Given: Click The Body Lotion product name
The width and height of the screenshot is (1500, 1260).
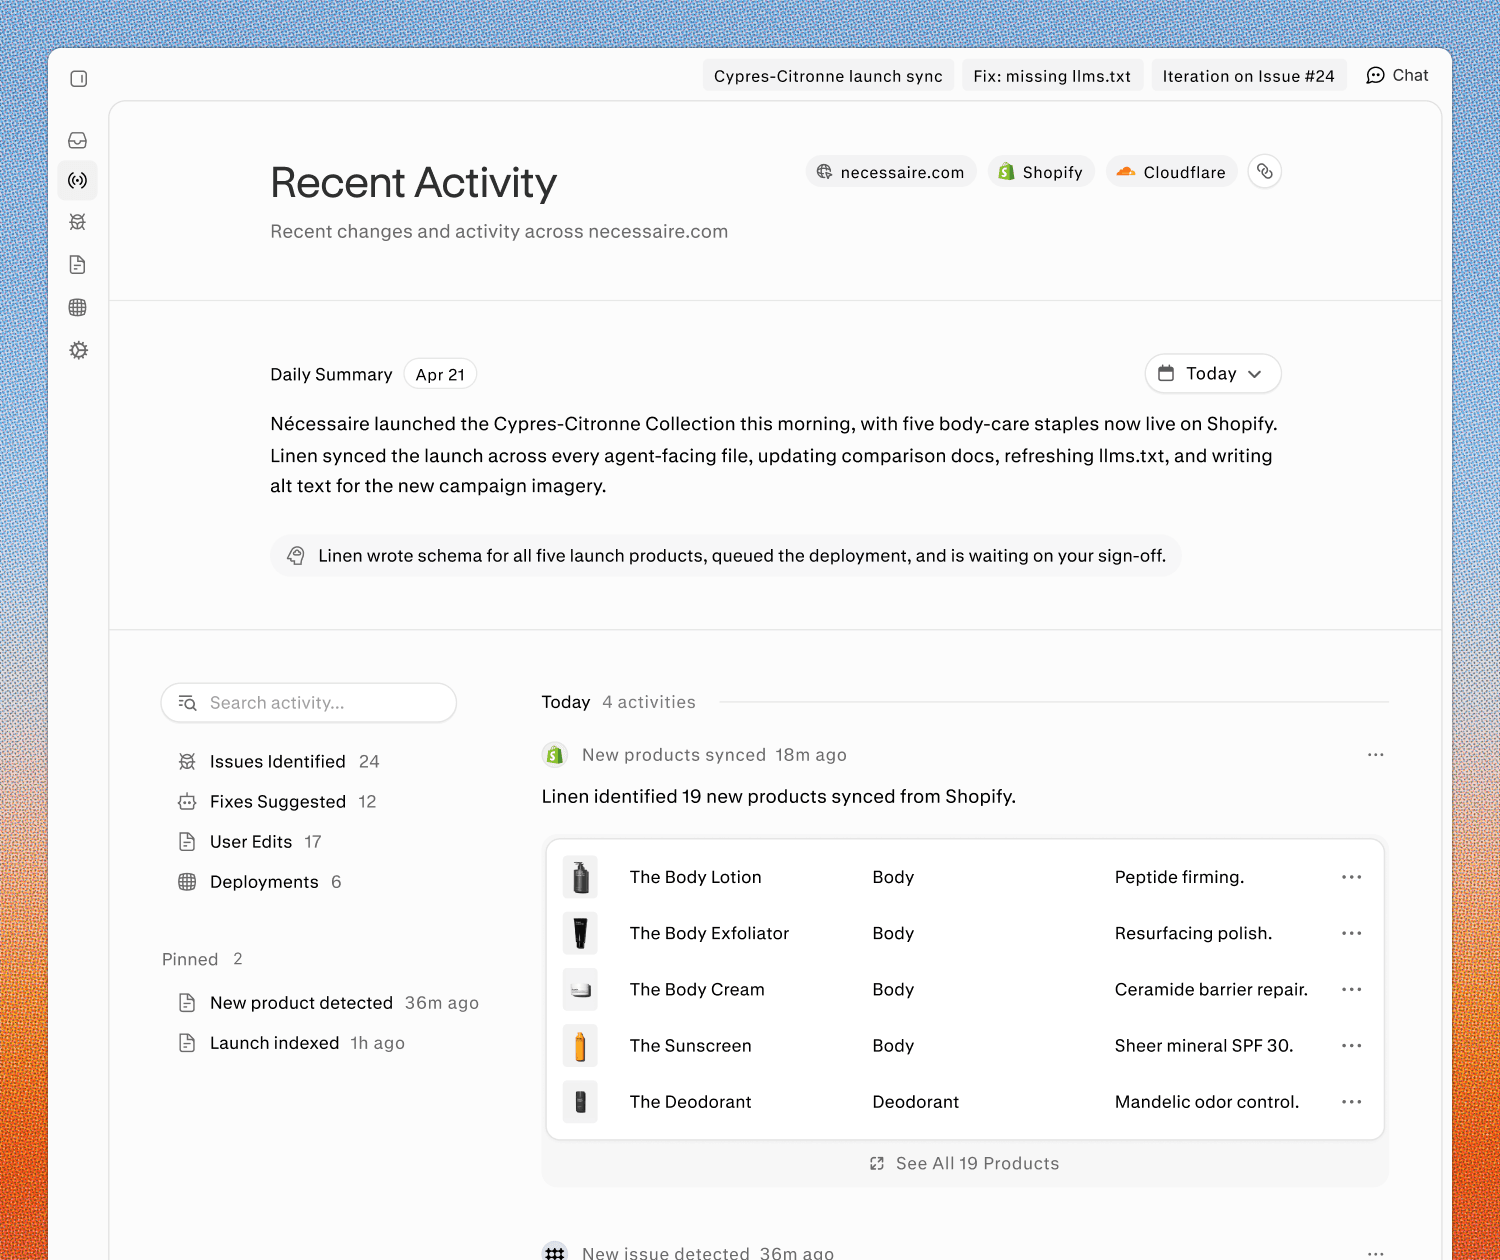Looking at the screenshot, I should click(x=696, y=877).
